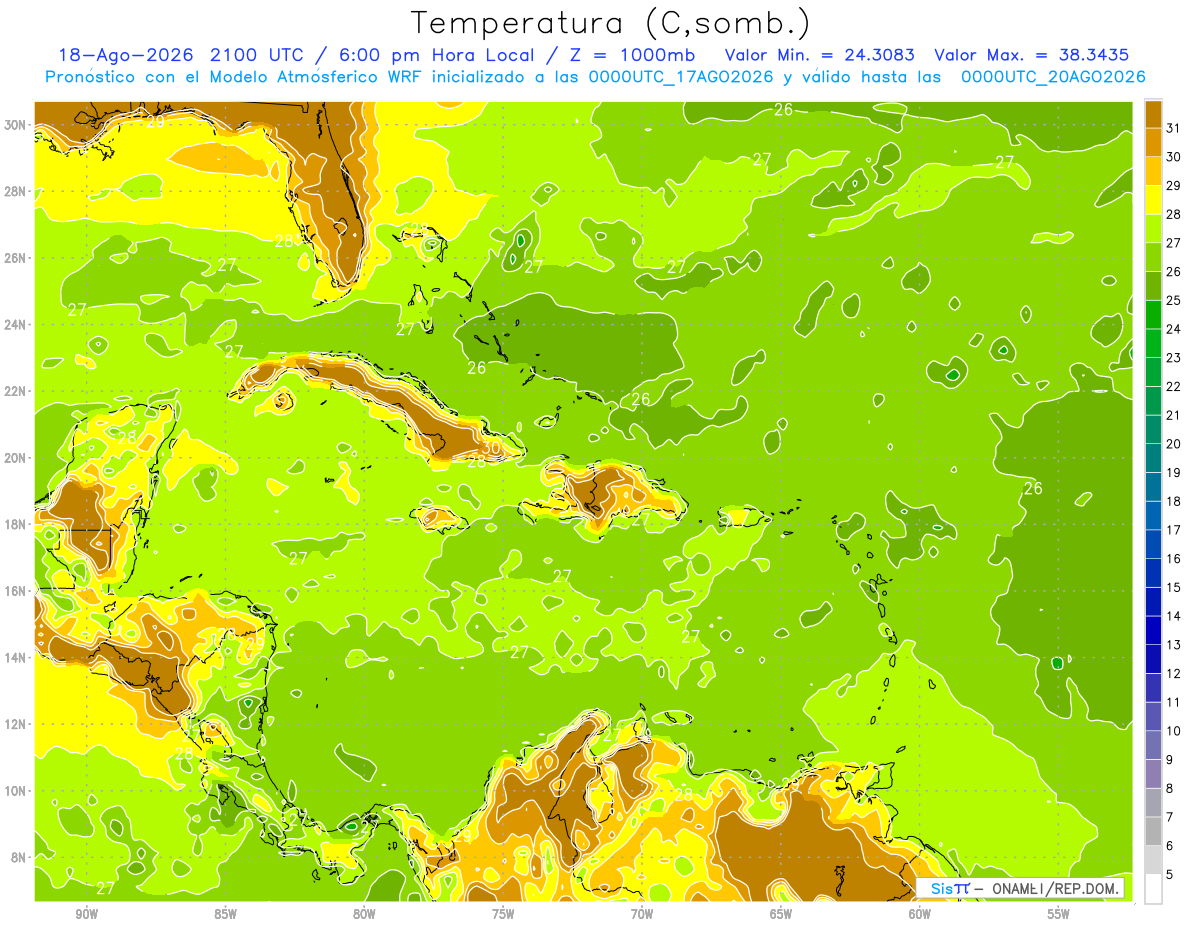The image size is (1200, 927).
Task: Click the "20" label on the color scale
Action: [x=1174, y=444]
